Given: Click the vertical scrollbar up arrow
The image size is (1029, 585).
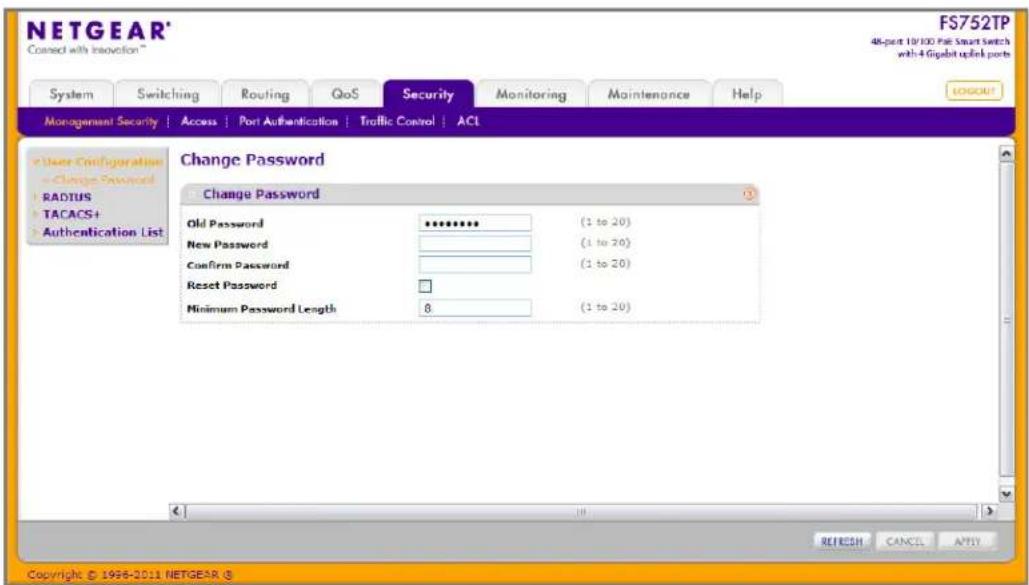Looking at the screenshot, I should (1005, 154).
